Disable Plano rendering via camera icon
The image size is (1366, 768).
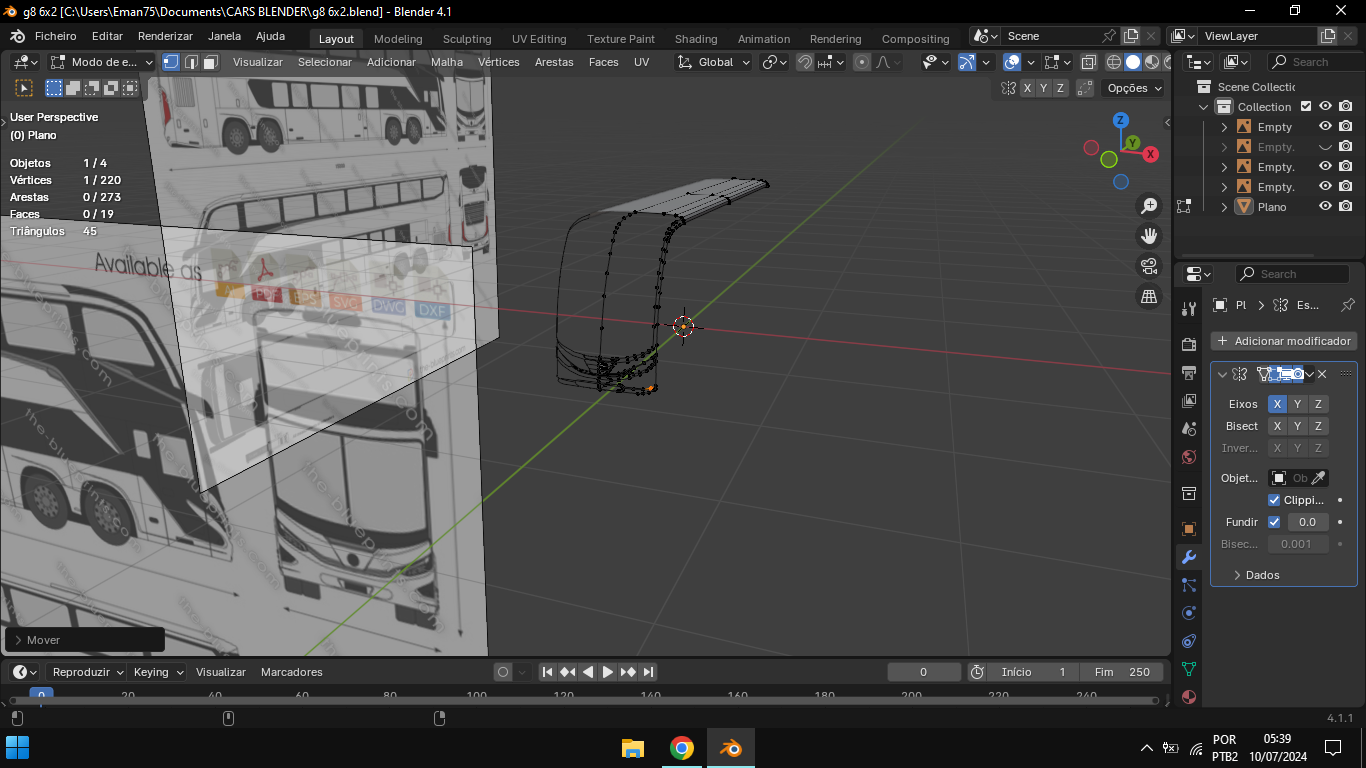[1346, 207]
